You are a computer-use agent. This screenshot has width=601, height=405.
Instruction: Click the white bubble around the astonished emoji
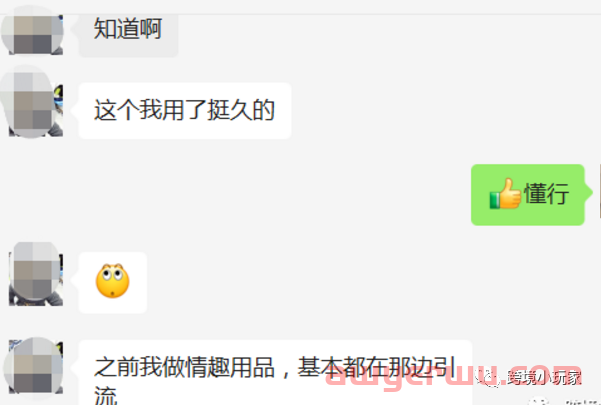[113, 282]
